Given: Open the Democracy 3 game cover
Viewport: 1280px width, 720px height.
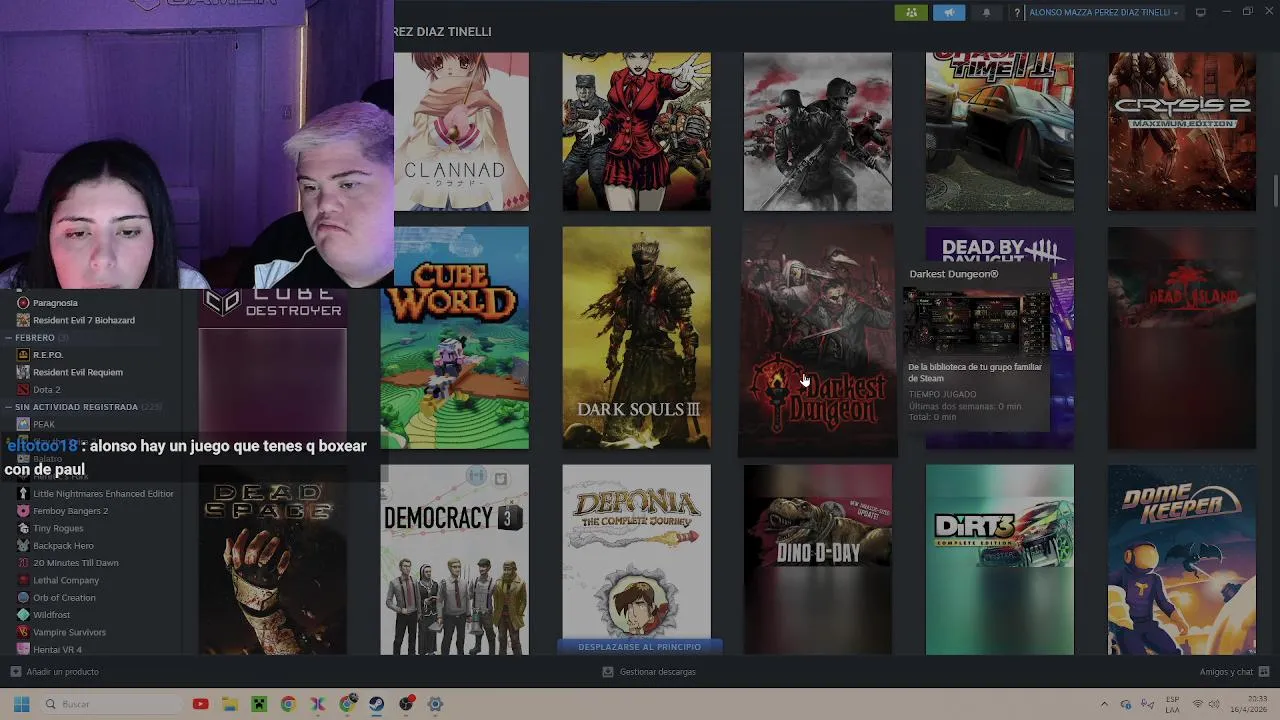Looking at the screenshot, I should (454, 560).
